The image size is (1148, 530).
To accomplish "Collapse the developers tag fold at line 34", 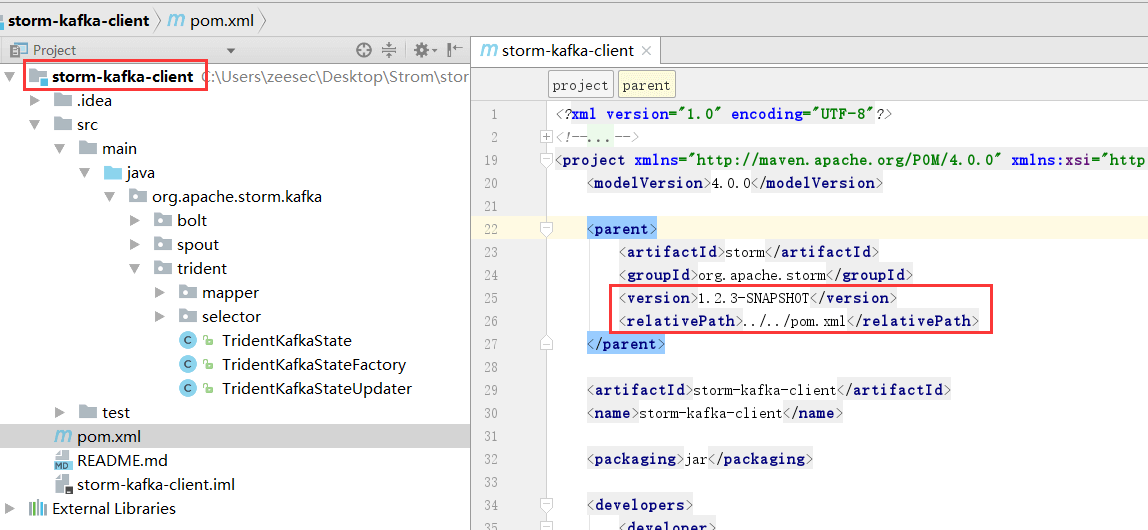I will (x=546, y=505).
